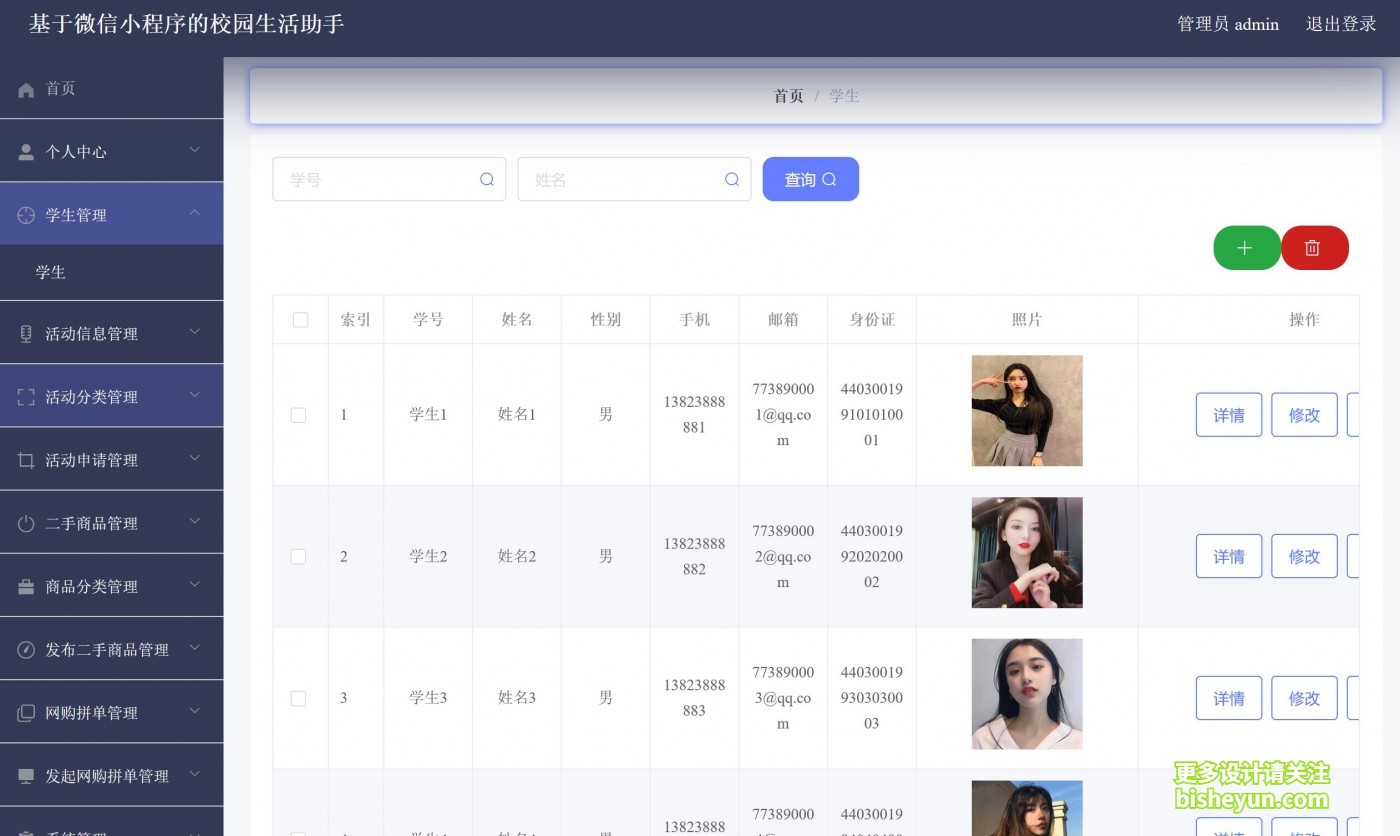
Task: Check the row for 学生3
Action: (x=298, y=699)
